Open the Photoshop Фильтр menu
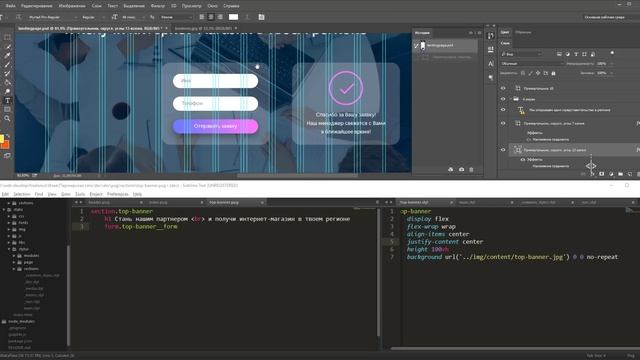The image size is (640, 360). pos(158,6)
